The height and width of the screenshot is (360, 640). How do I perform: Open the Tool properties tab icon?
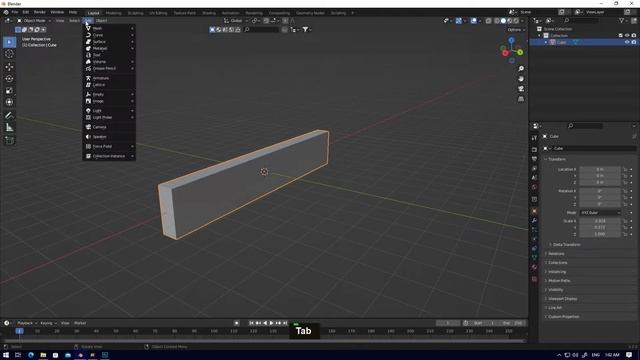tap(534, 138)
